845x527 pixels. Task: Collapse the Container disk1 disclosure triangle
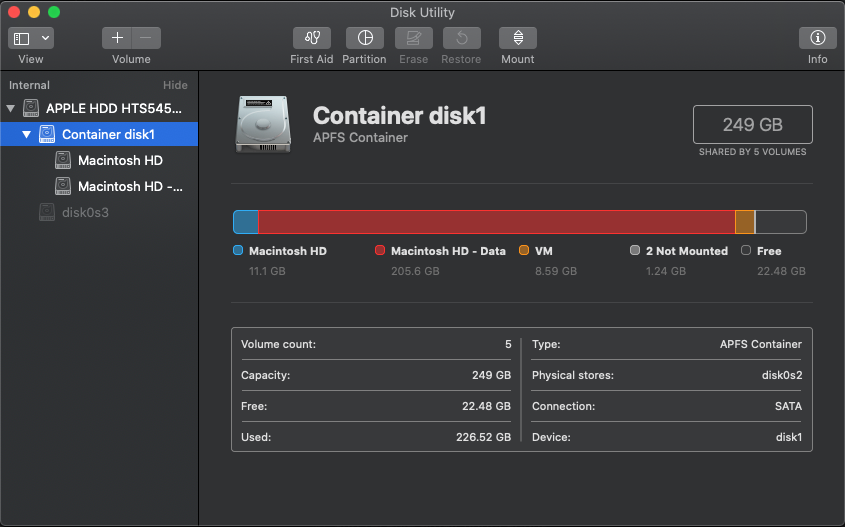point(26,134)
